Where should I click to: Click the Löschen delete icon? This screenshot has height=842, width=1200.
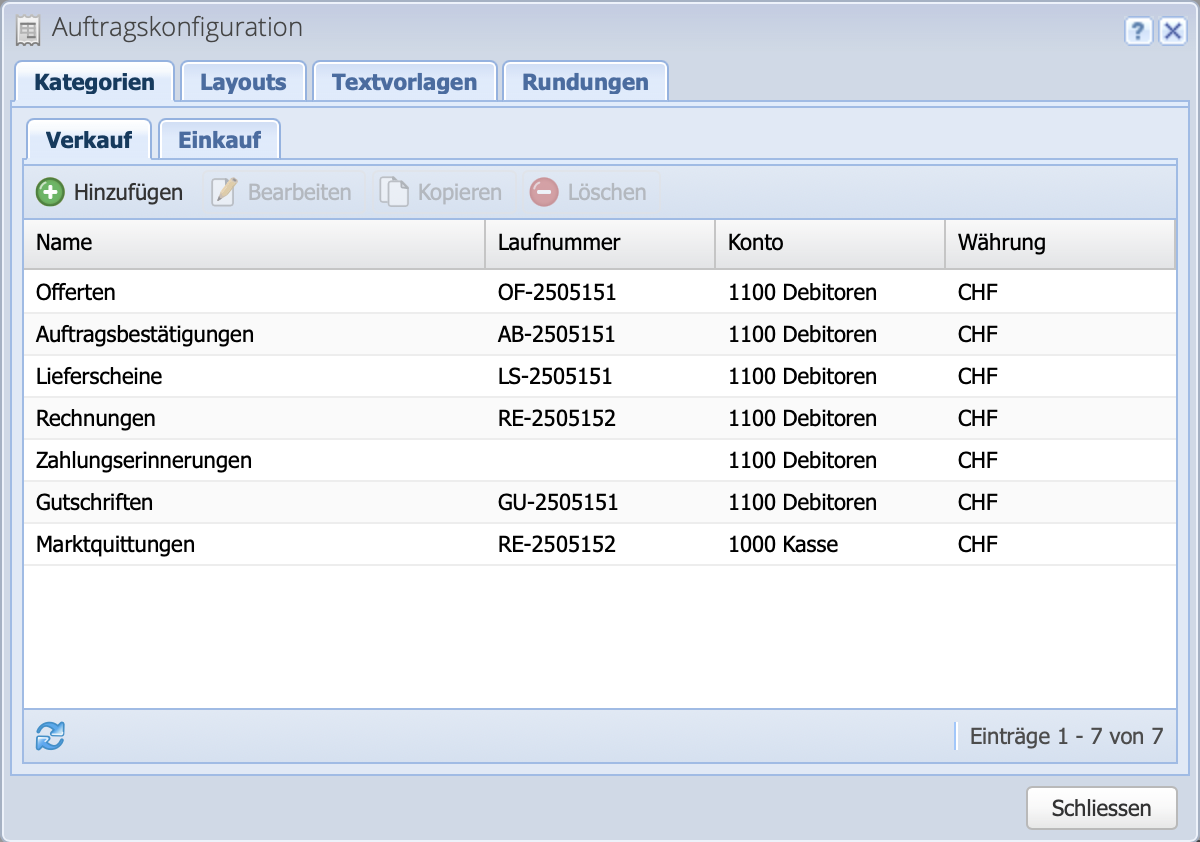click(x=544, y=191)
